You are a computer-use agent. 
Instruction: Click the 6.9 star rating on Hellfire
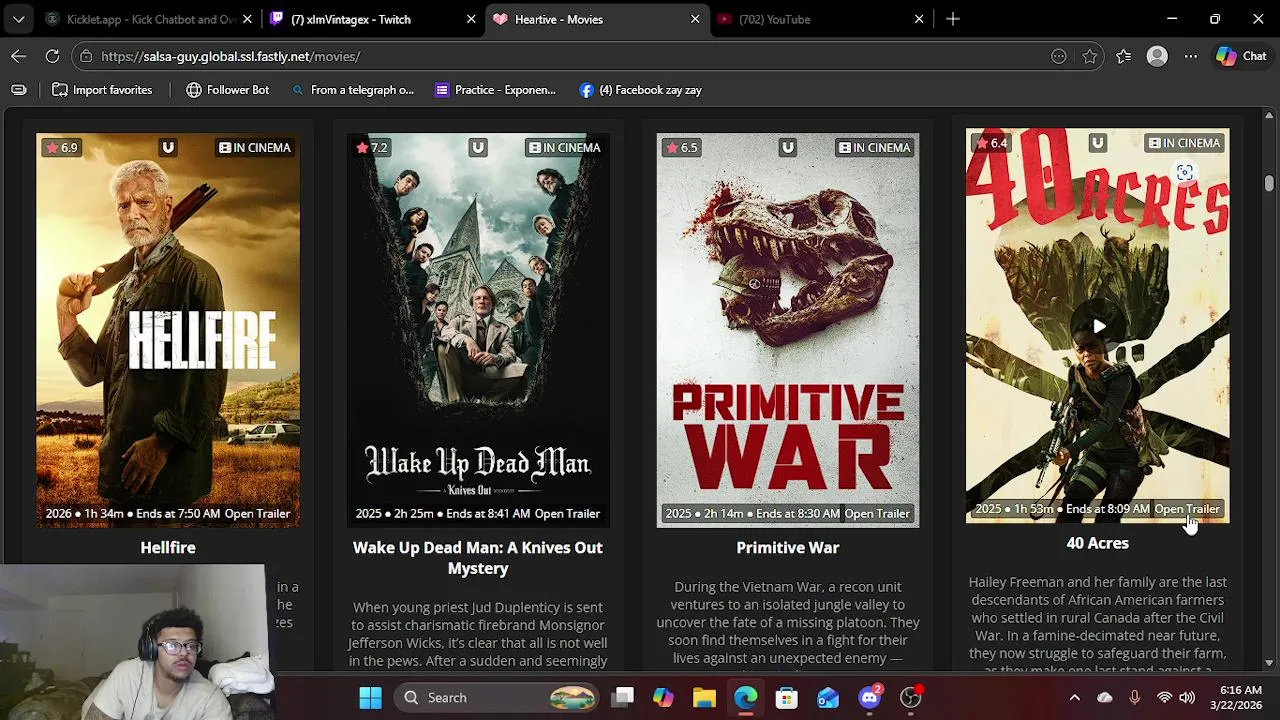(61, 147)
